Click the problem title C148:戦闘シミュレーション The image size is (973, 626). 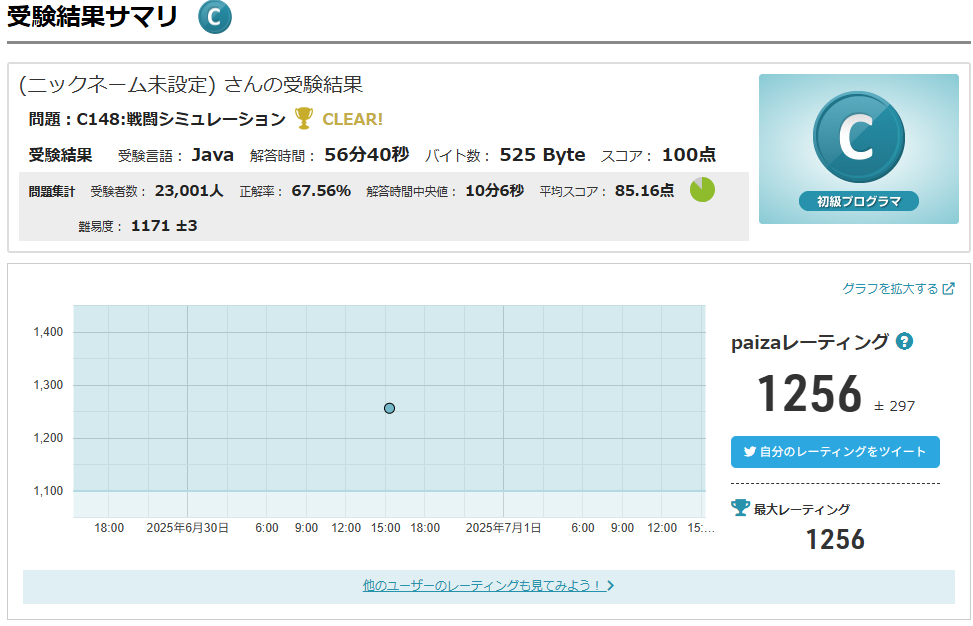click(x=181, y=119)
